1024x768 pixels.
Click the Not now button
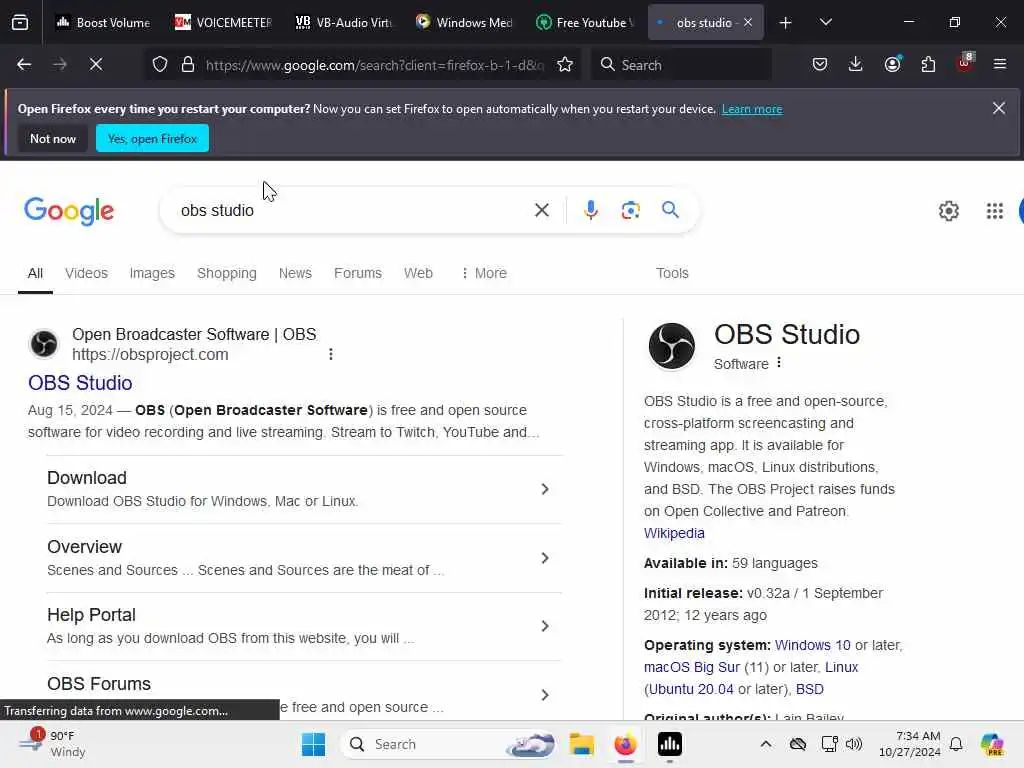53,138
